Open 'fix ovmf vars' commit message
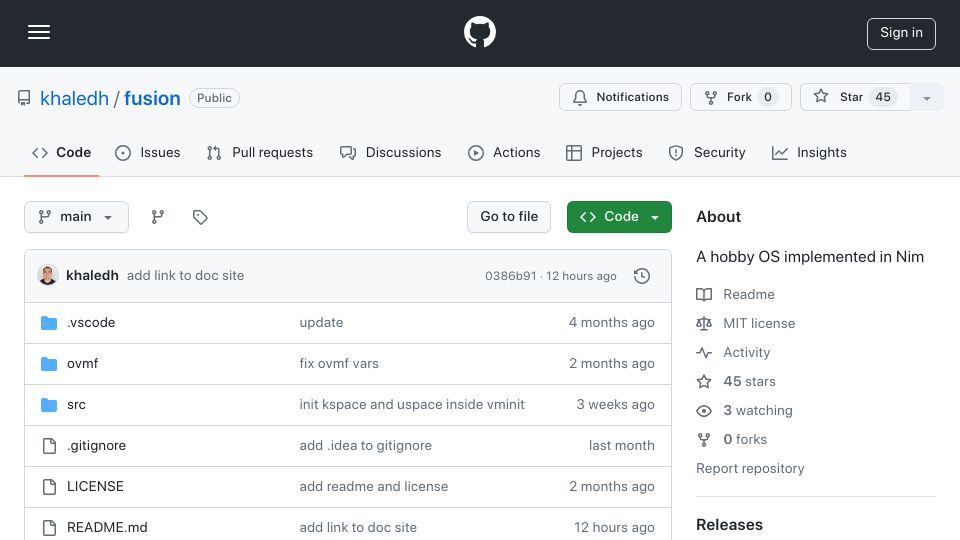The height and width of the screenshot is (540, 960). click(339, 364)
